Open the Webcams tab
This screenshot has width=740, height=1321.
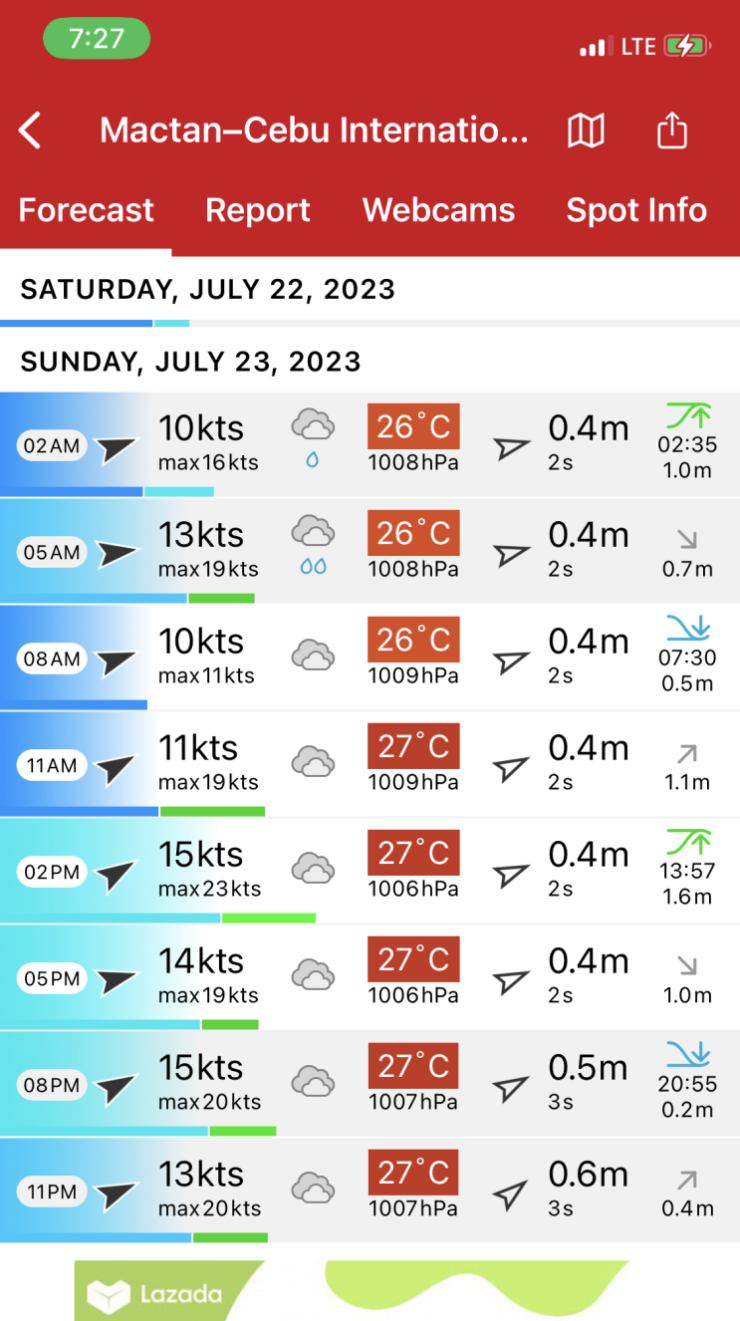[438, 210]
